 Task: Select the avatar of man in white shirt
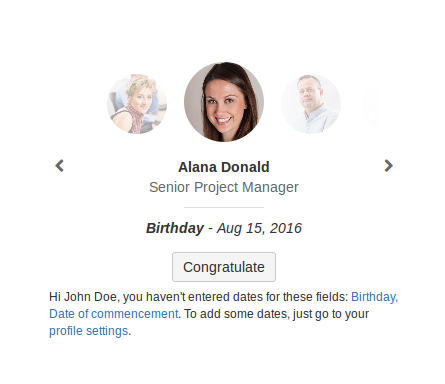point(311,104)
